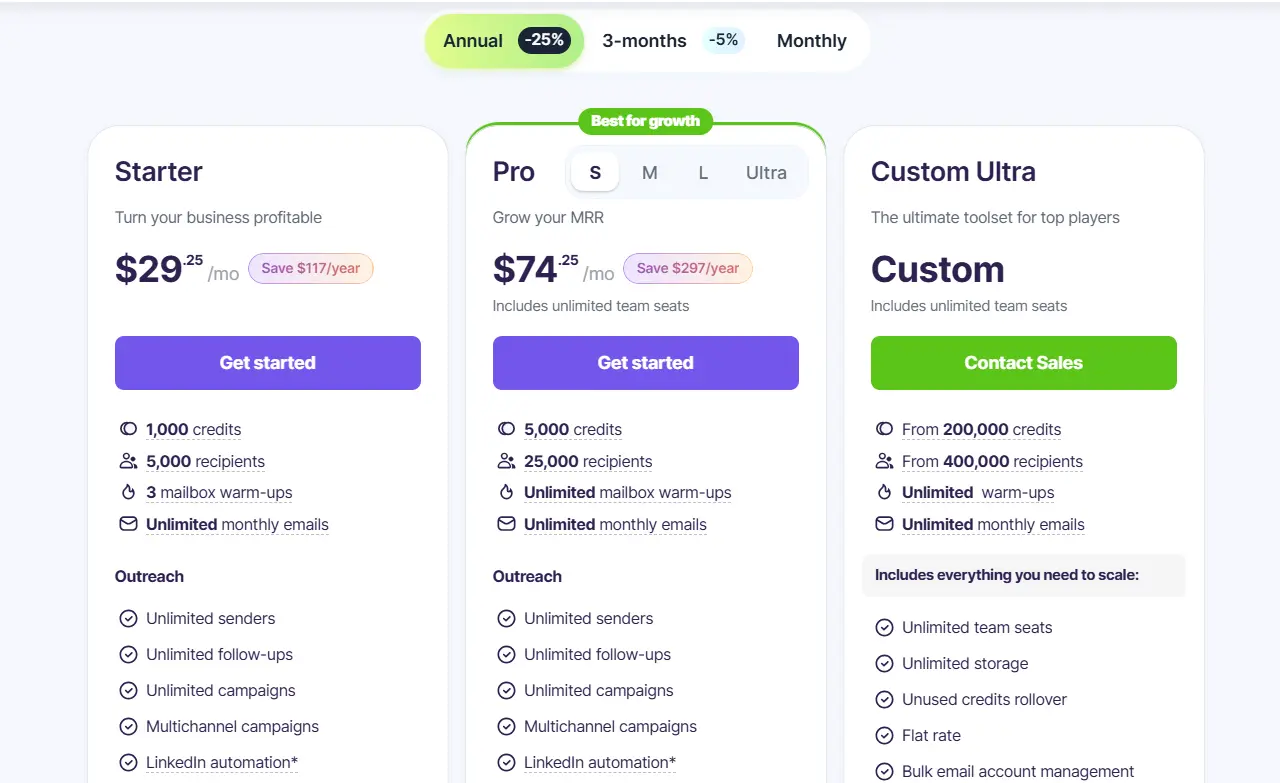The height and width of the screenshot is (783, 1280).
Task: Click the recipients icon in Pro plan
Action: 506,461
